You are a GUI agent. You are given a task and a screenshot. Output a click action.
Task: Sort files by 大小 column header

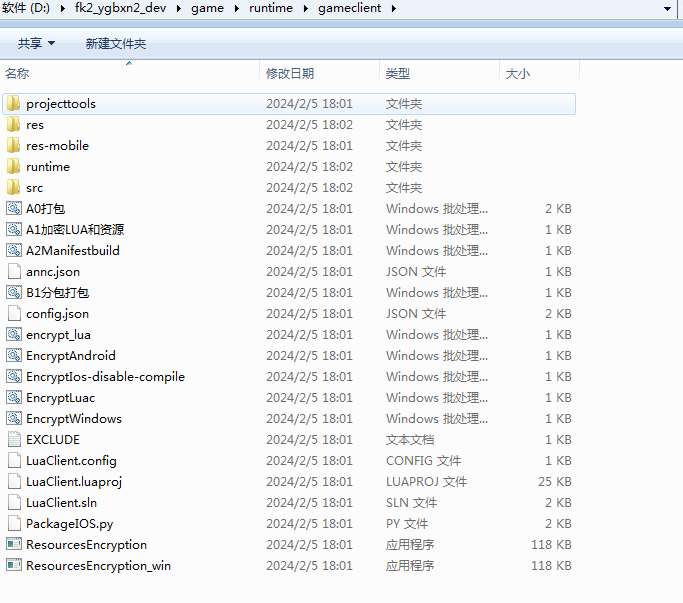[518, 74]
